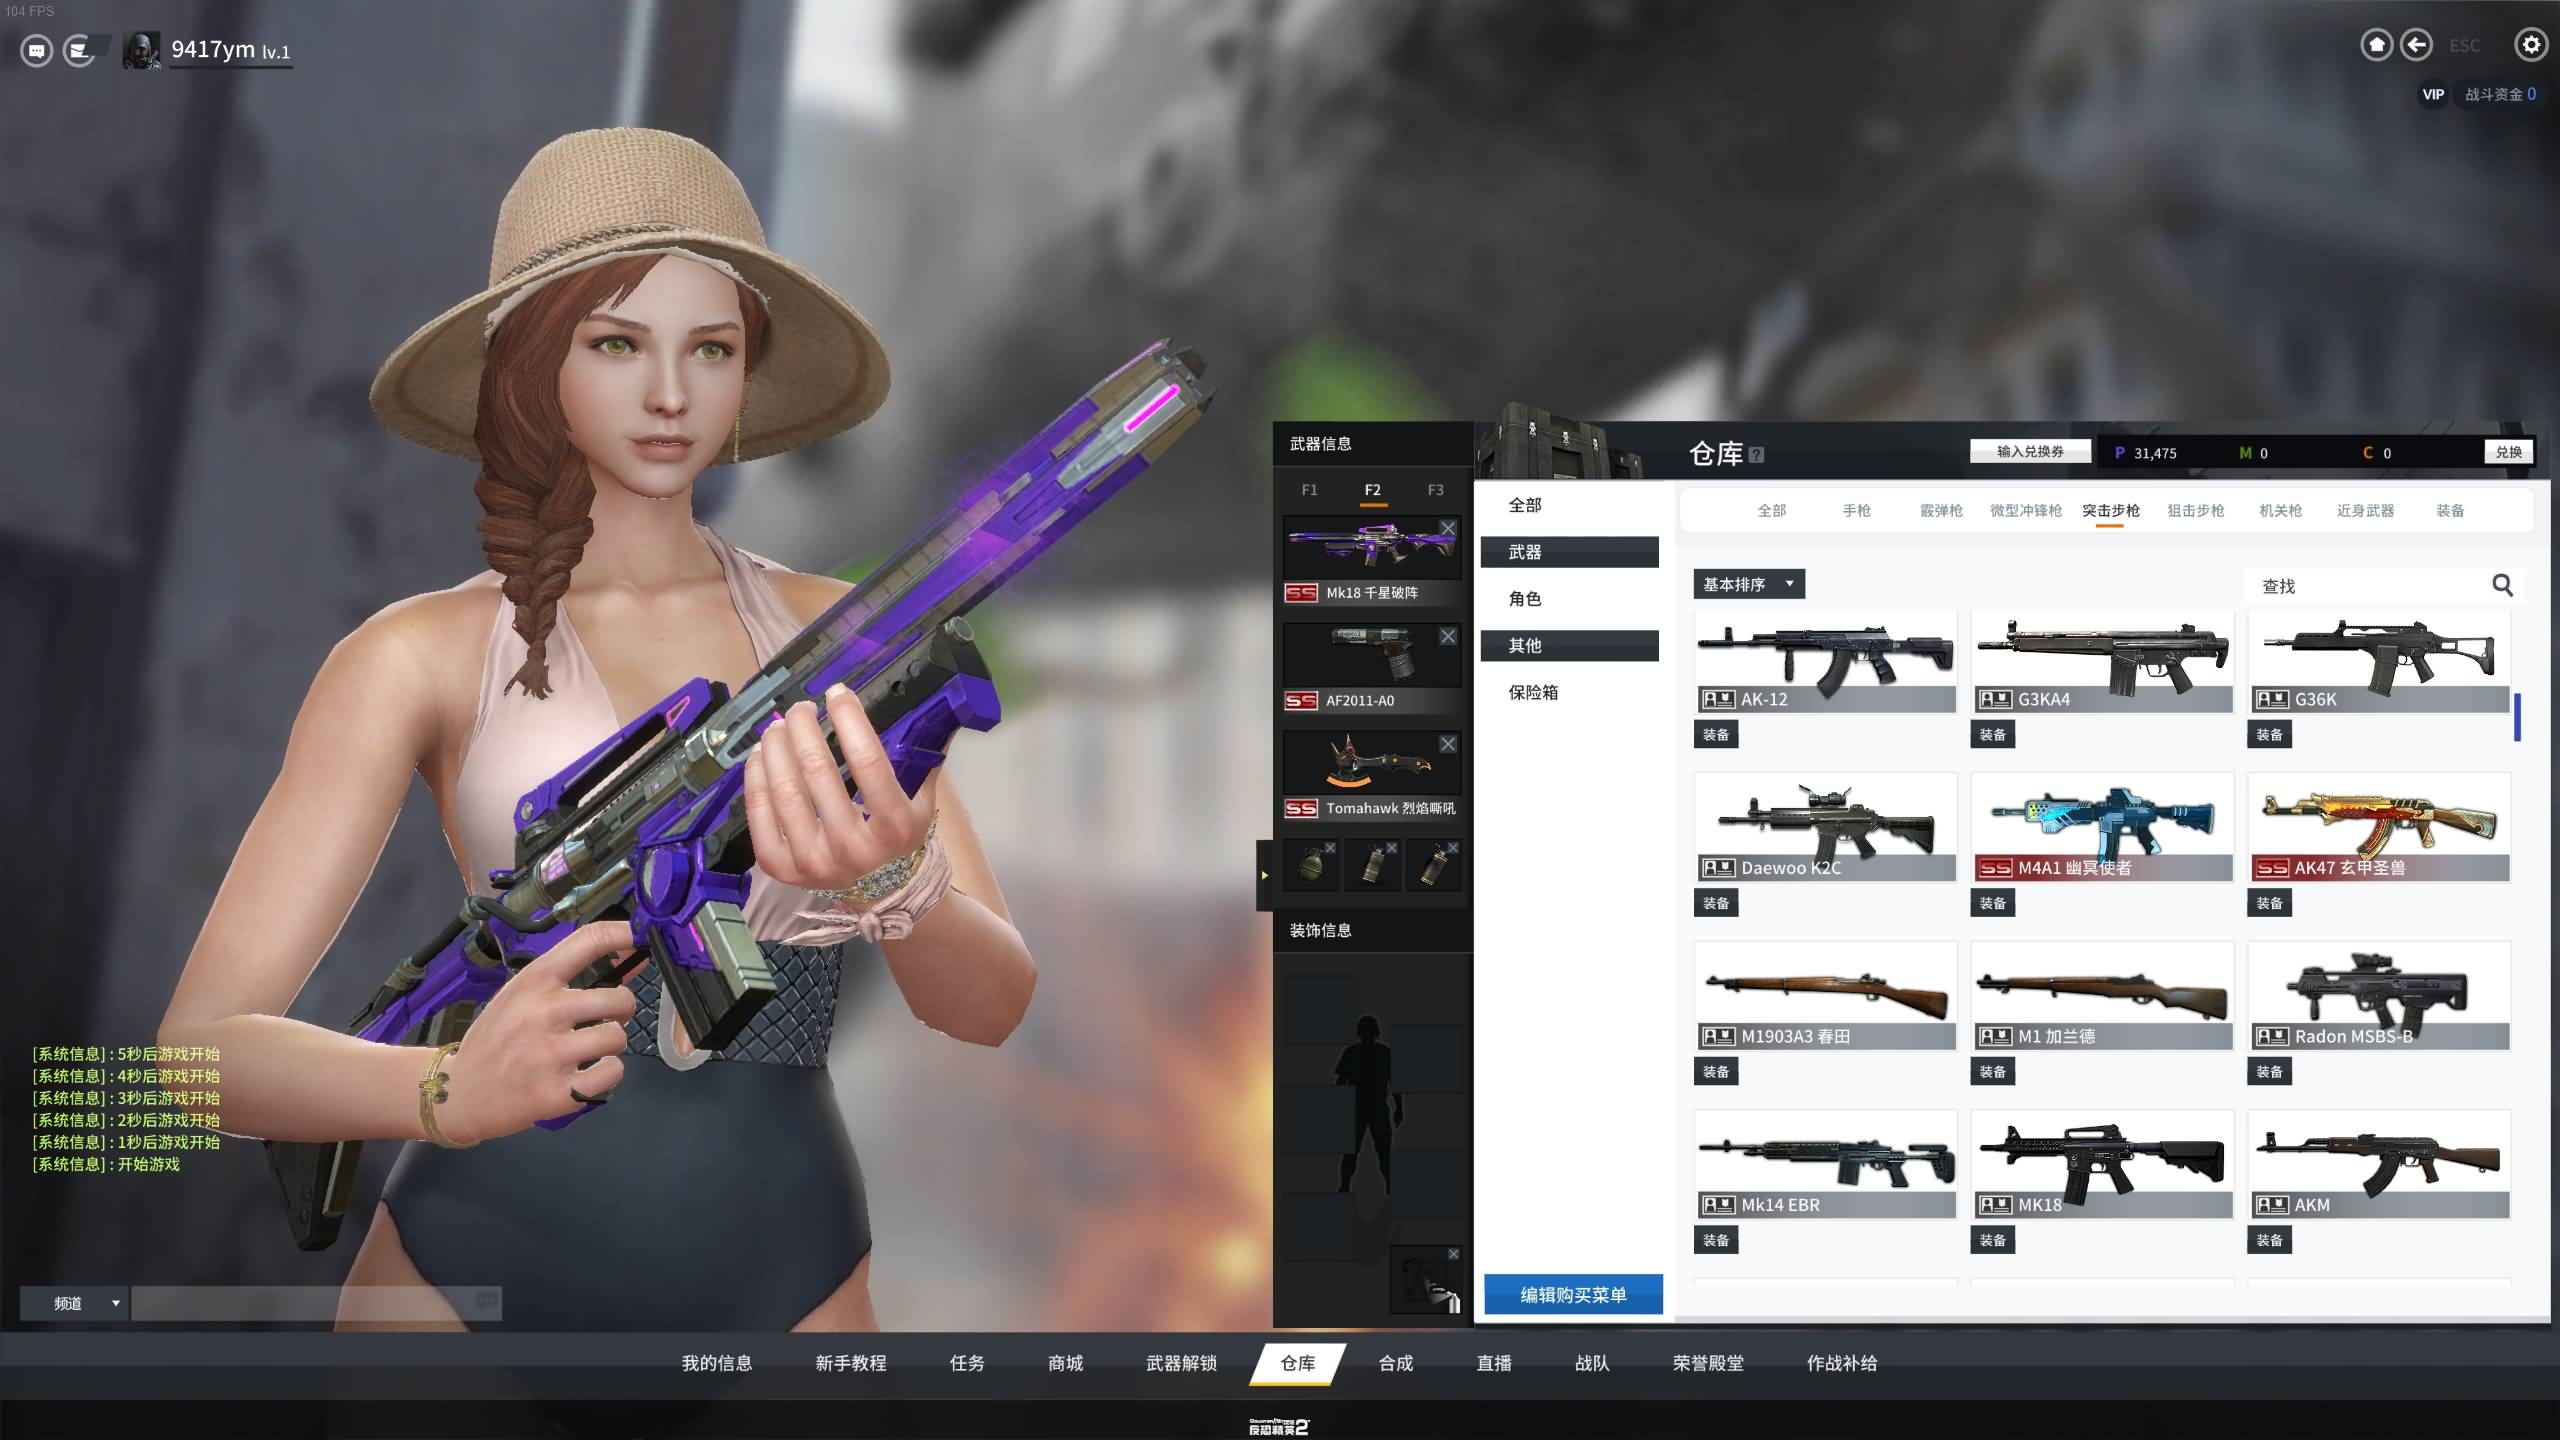
Task: Click the player avatar for 9417ym
Action: (x=141, y=50)
